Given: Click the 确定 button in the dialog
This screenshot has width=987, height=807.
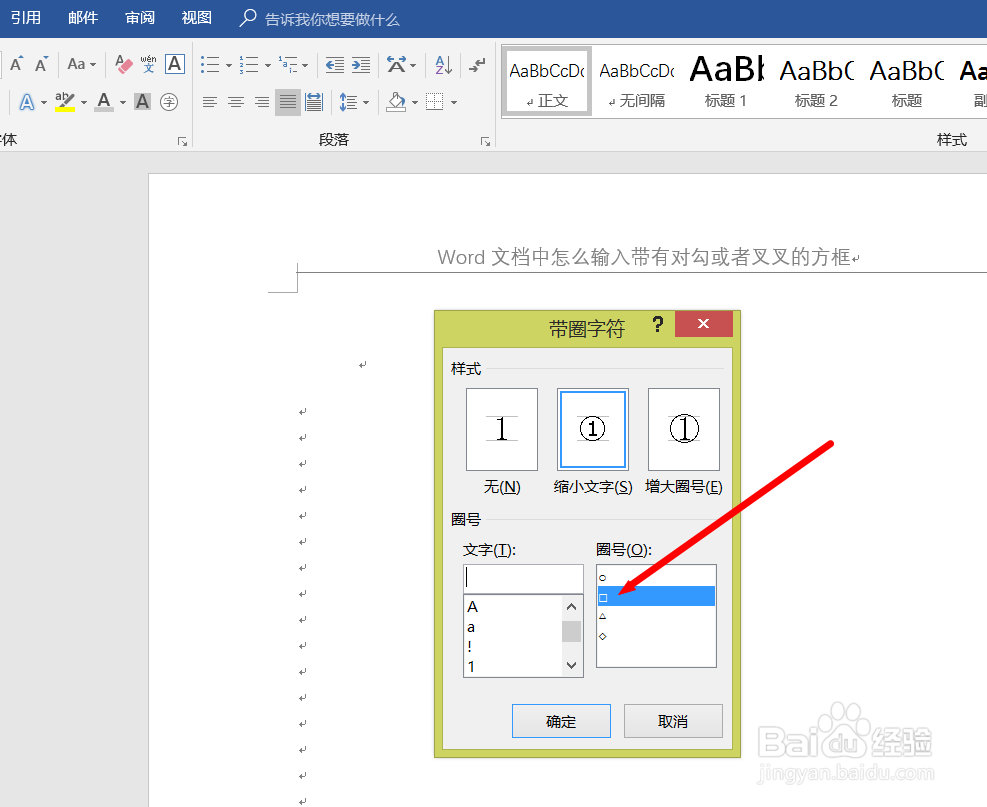Looking at the screenshot, I should [x=560, y=720].
